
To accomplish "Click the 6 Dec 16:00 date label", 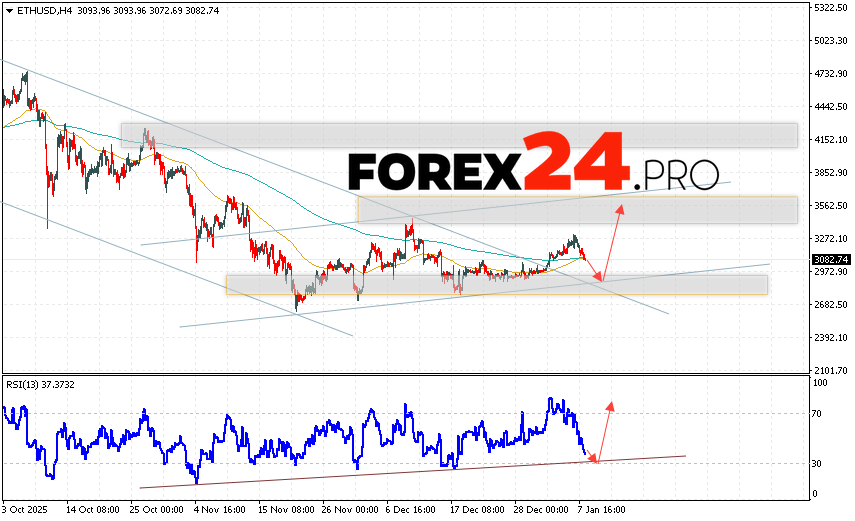I will pos(408,509).
